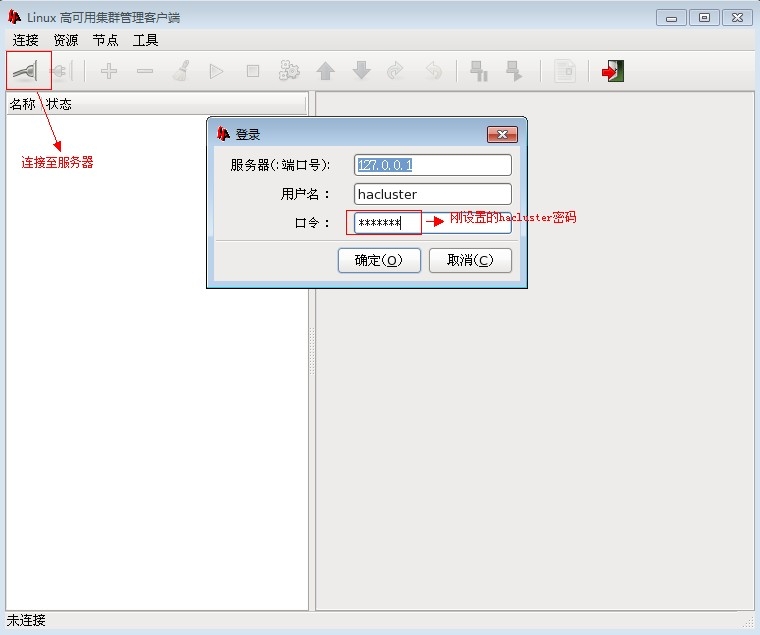This screenshot has width=760, height=635.
Task: Close the 登录 dialog with red X
Action: coord(502,135)
